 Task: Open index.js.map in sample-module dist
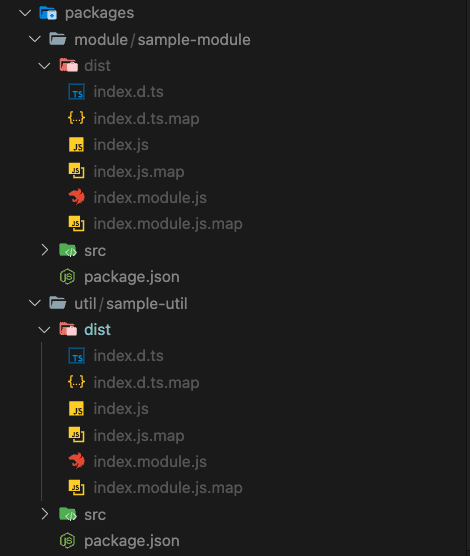139,172
